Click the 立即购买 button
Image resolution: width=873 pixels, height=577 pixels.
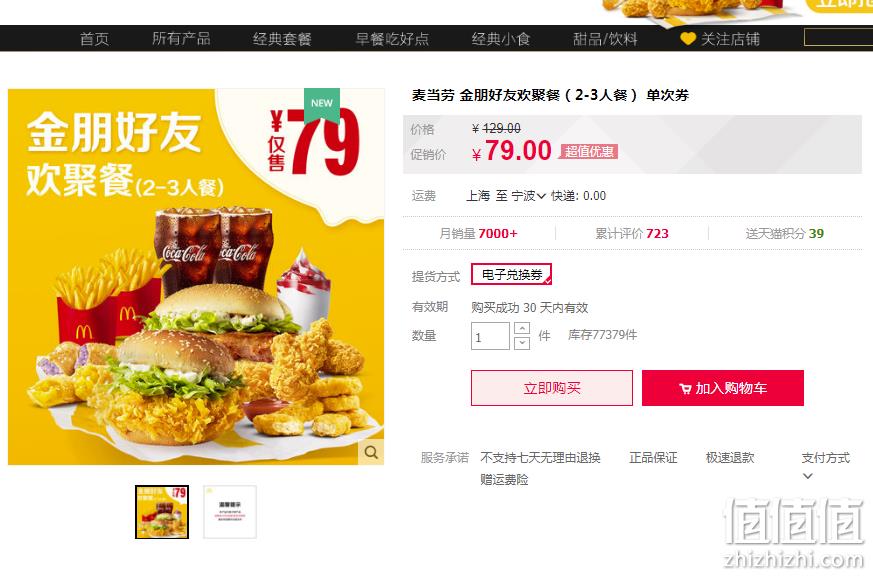[x=552, y=388]
